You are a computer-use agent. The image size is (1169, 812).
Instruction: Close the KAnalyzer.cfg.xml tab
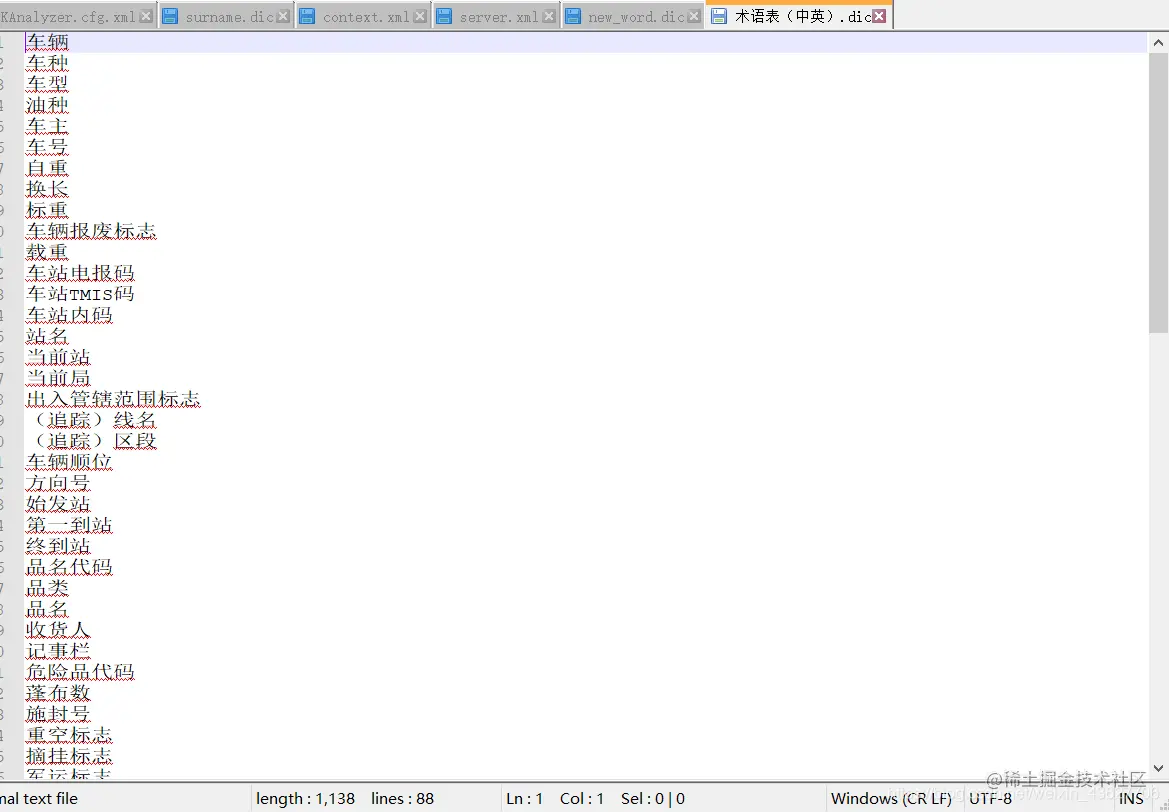coord(146,16)
